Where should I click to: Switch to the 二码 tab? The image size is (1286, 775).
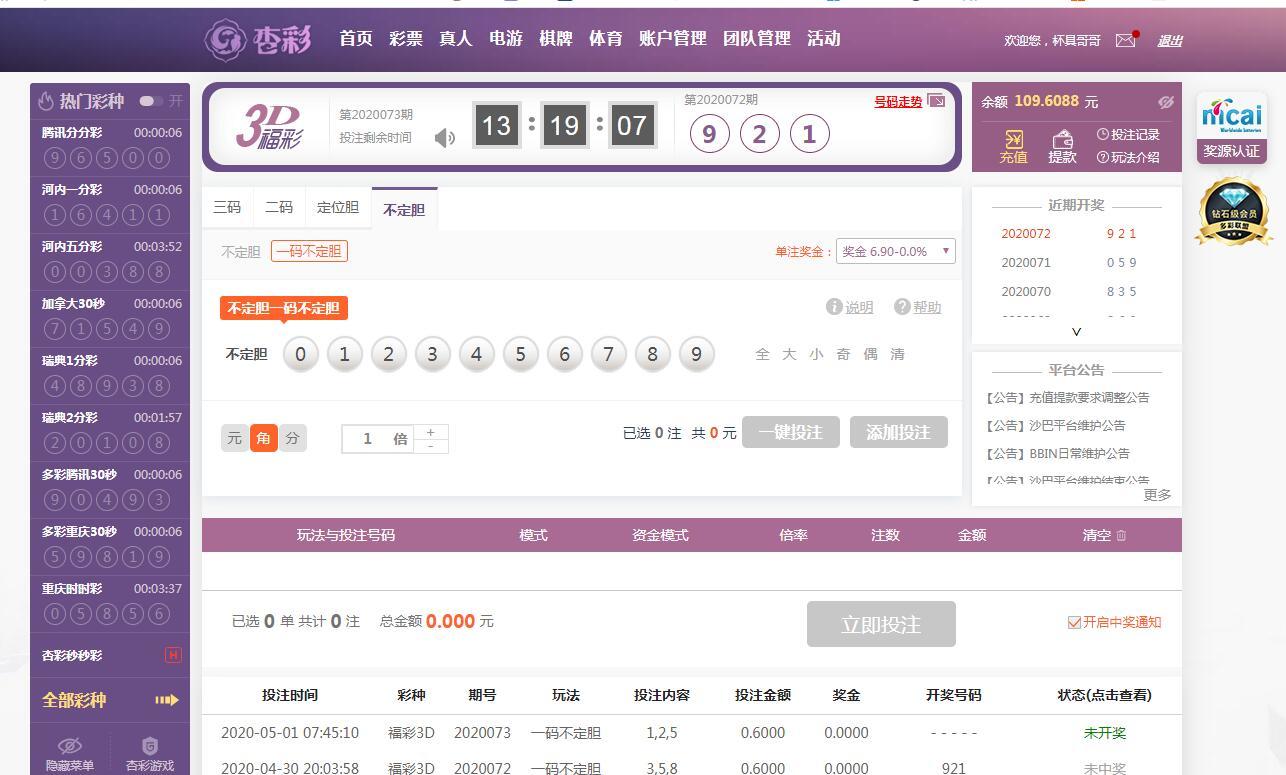[x=279, y=208]
